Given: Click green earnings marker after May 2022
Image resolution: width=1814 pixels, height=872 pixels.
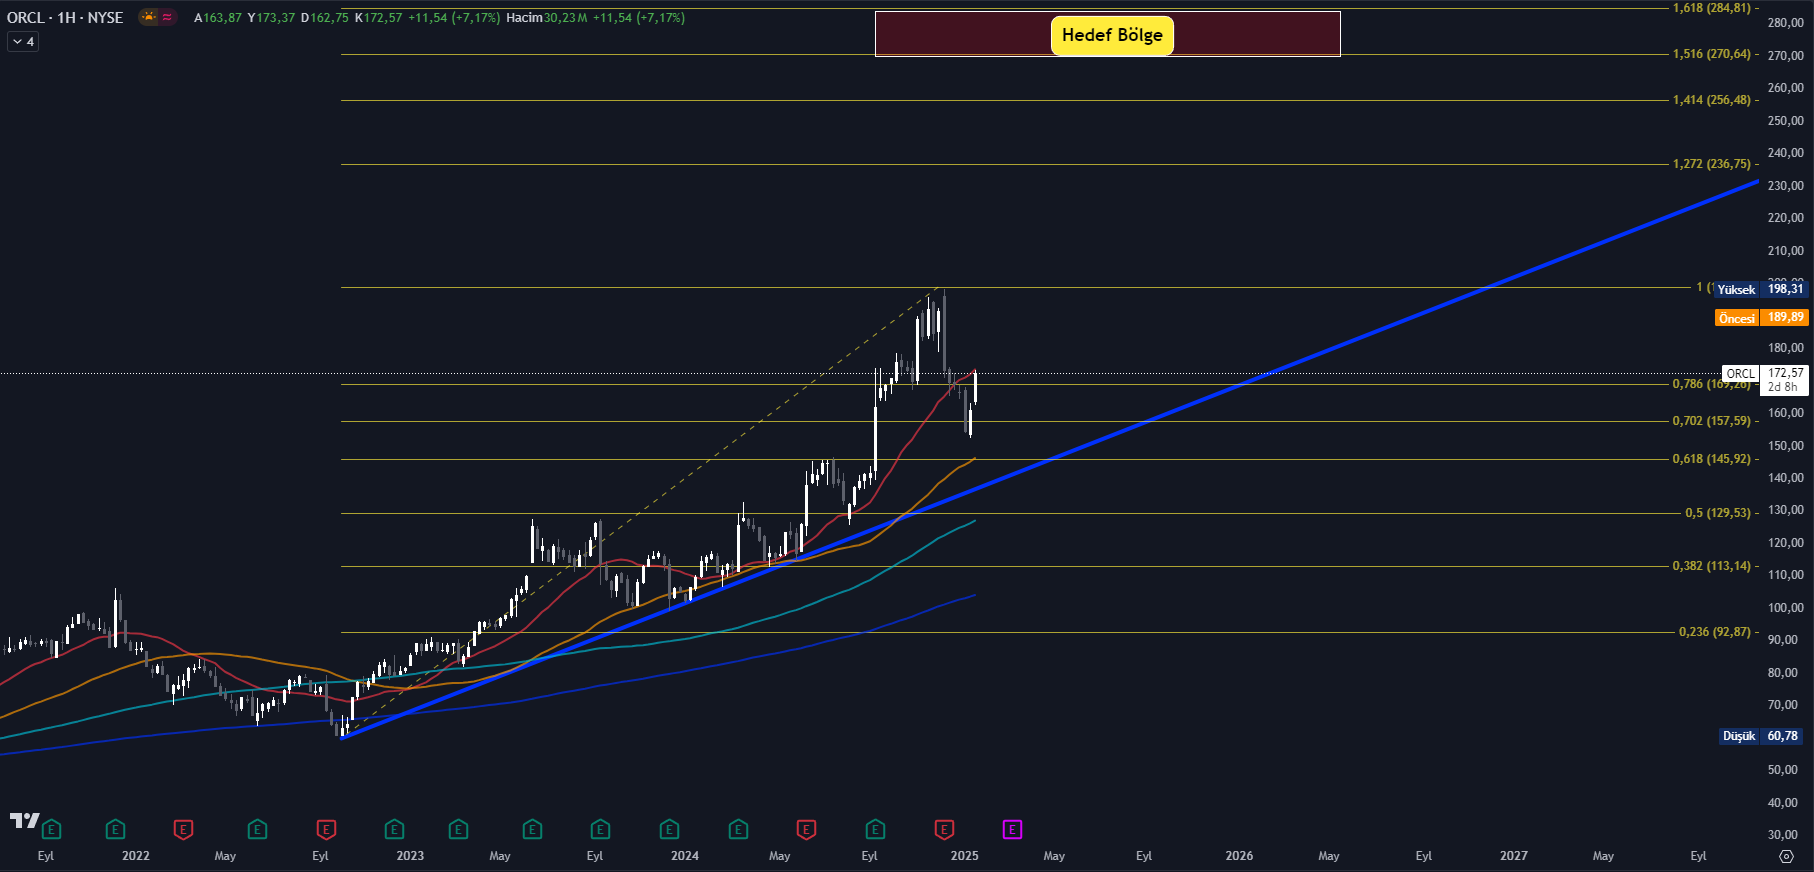Looking at the screenshot, I should point(257,829).
